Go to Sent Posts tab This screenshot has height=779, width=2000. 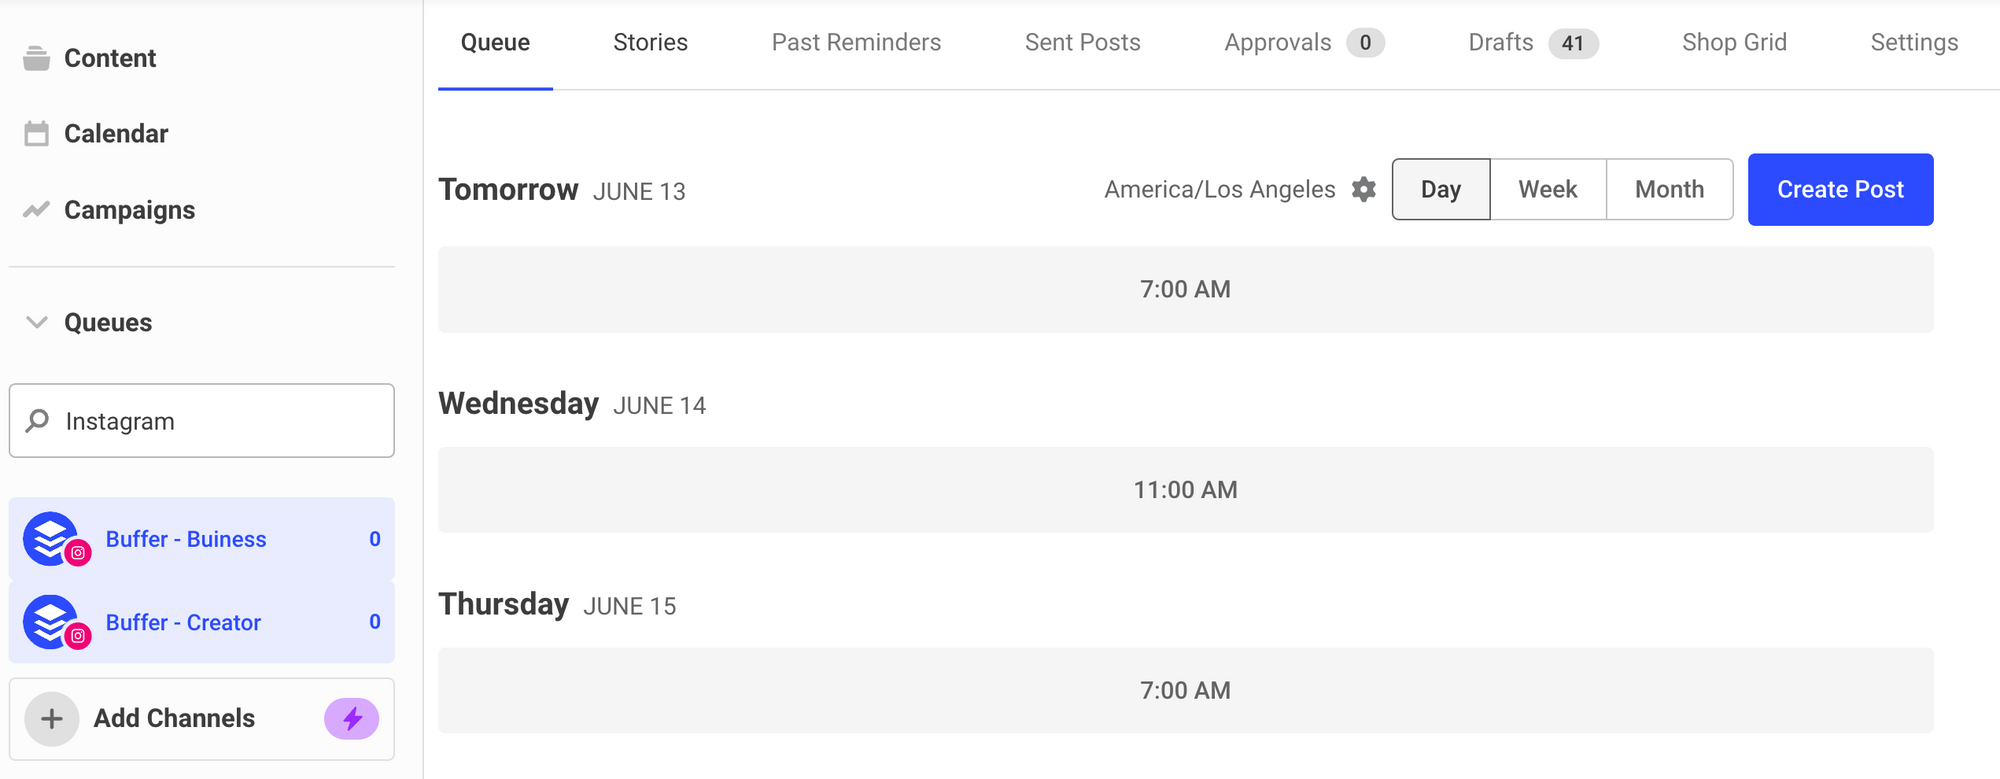pos(1082,42)
